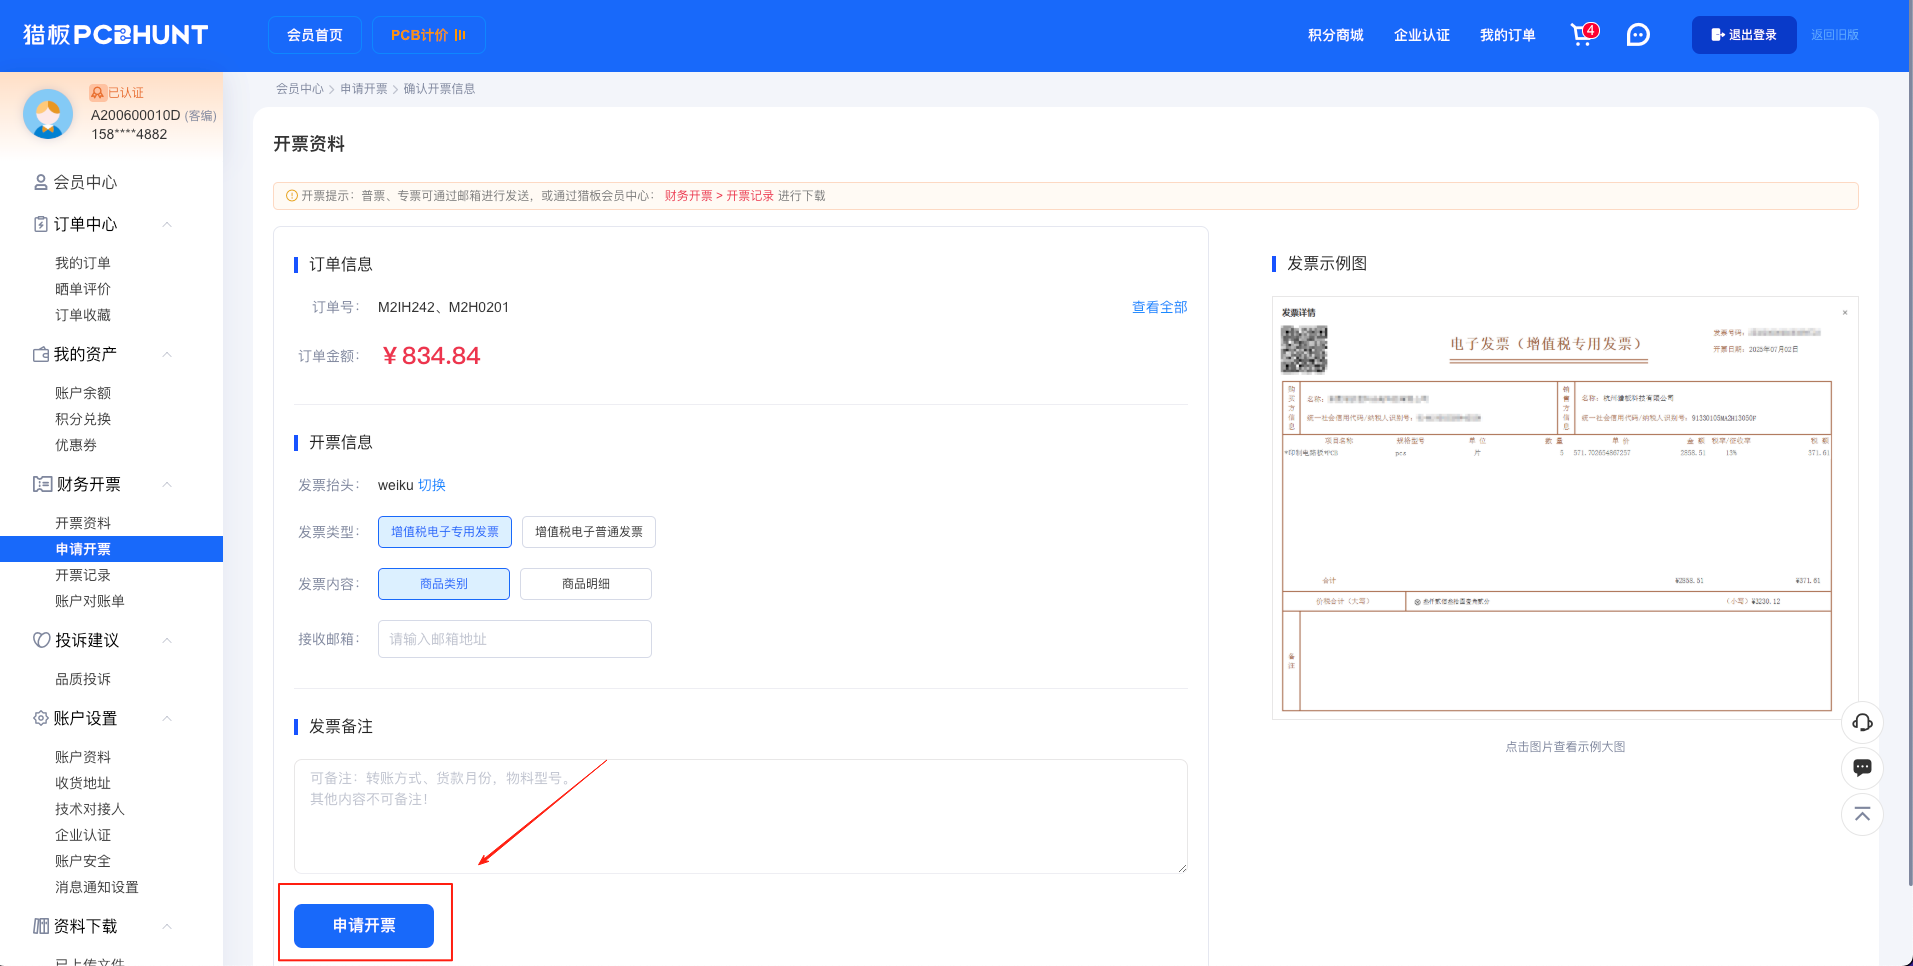Close the invoice sample preview with X
This screenshot has height=966, width=1913.
[x=1845, y=313]
